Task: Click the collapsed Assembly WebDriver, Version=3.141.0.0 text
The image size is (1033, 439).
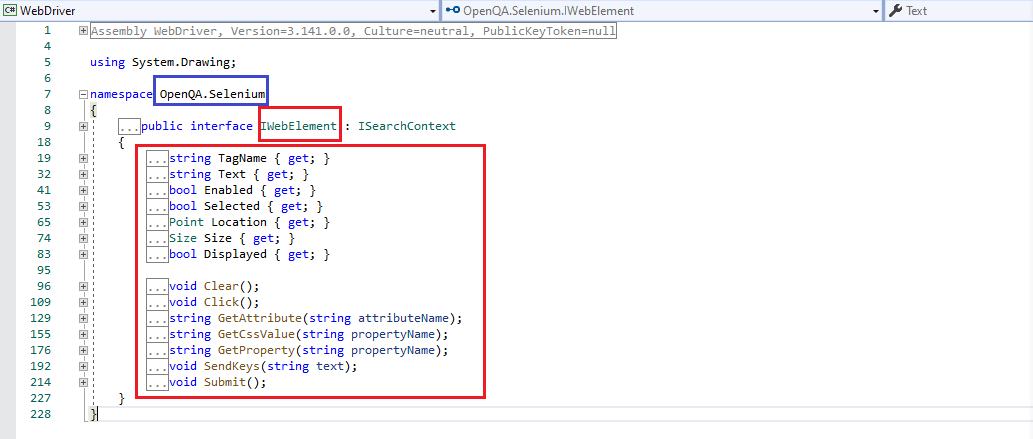Action: pyautogui.click(x=353, y=30)
